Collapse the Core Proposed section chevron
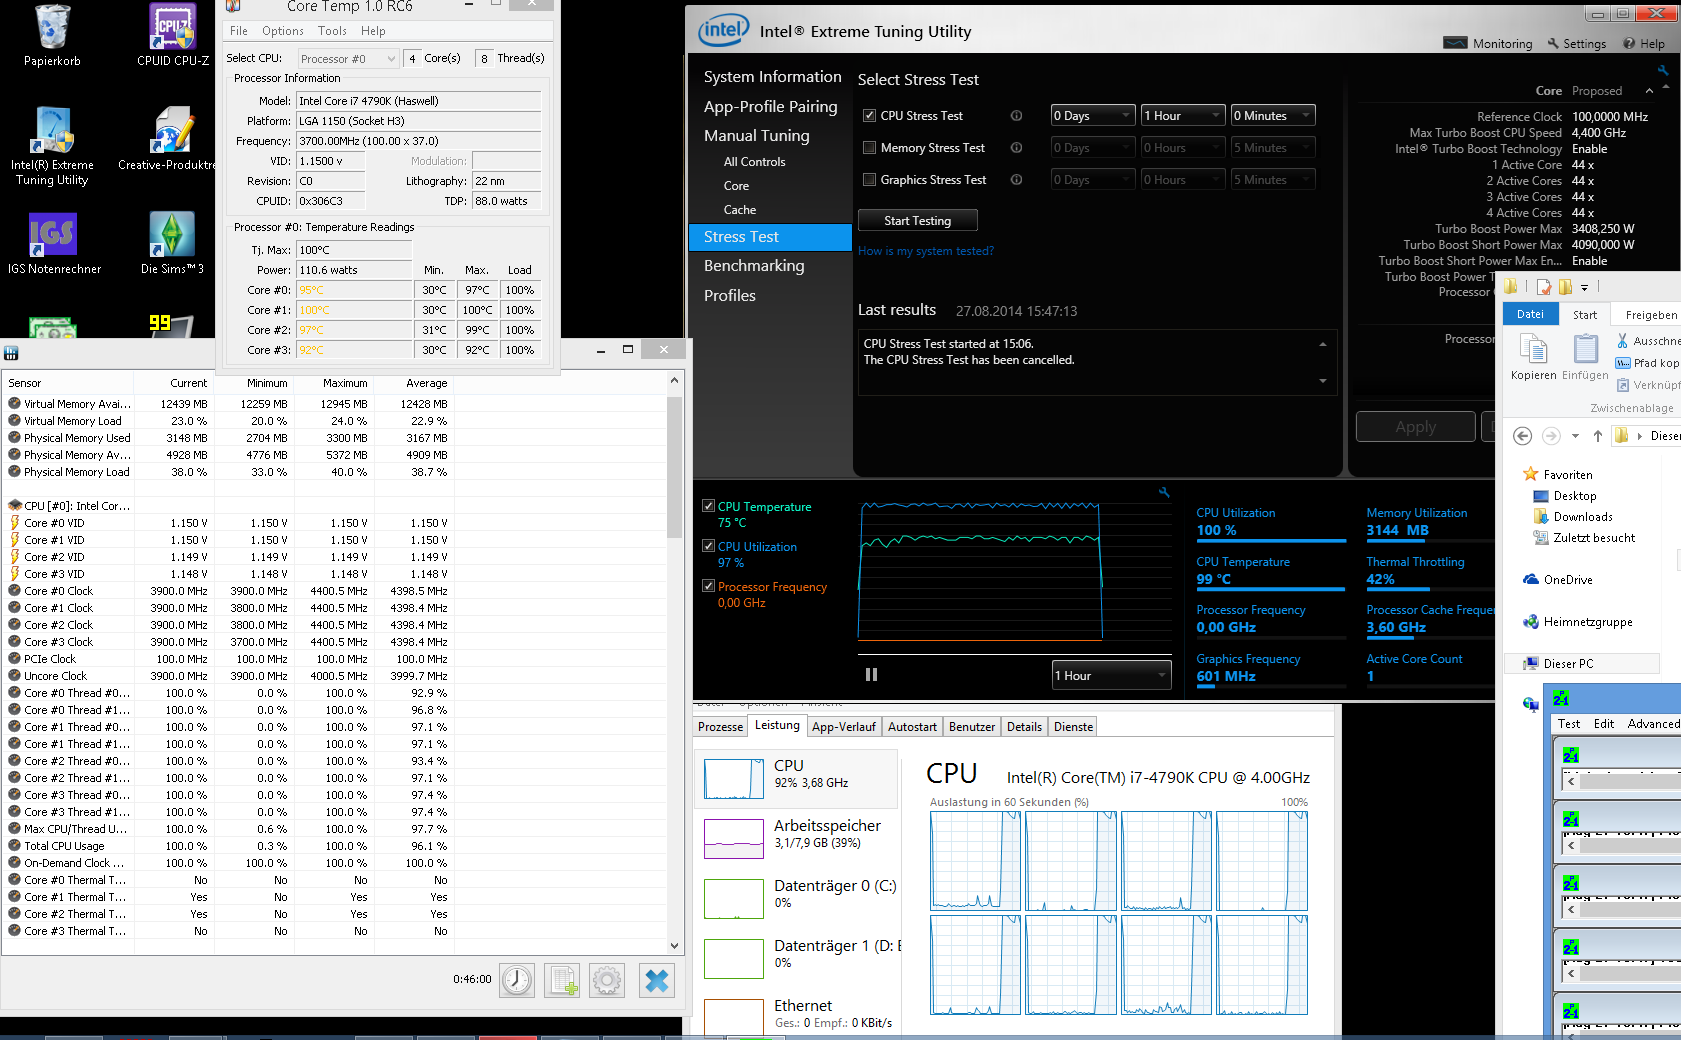1681x1040 pixels. tap(1649, 91)
